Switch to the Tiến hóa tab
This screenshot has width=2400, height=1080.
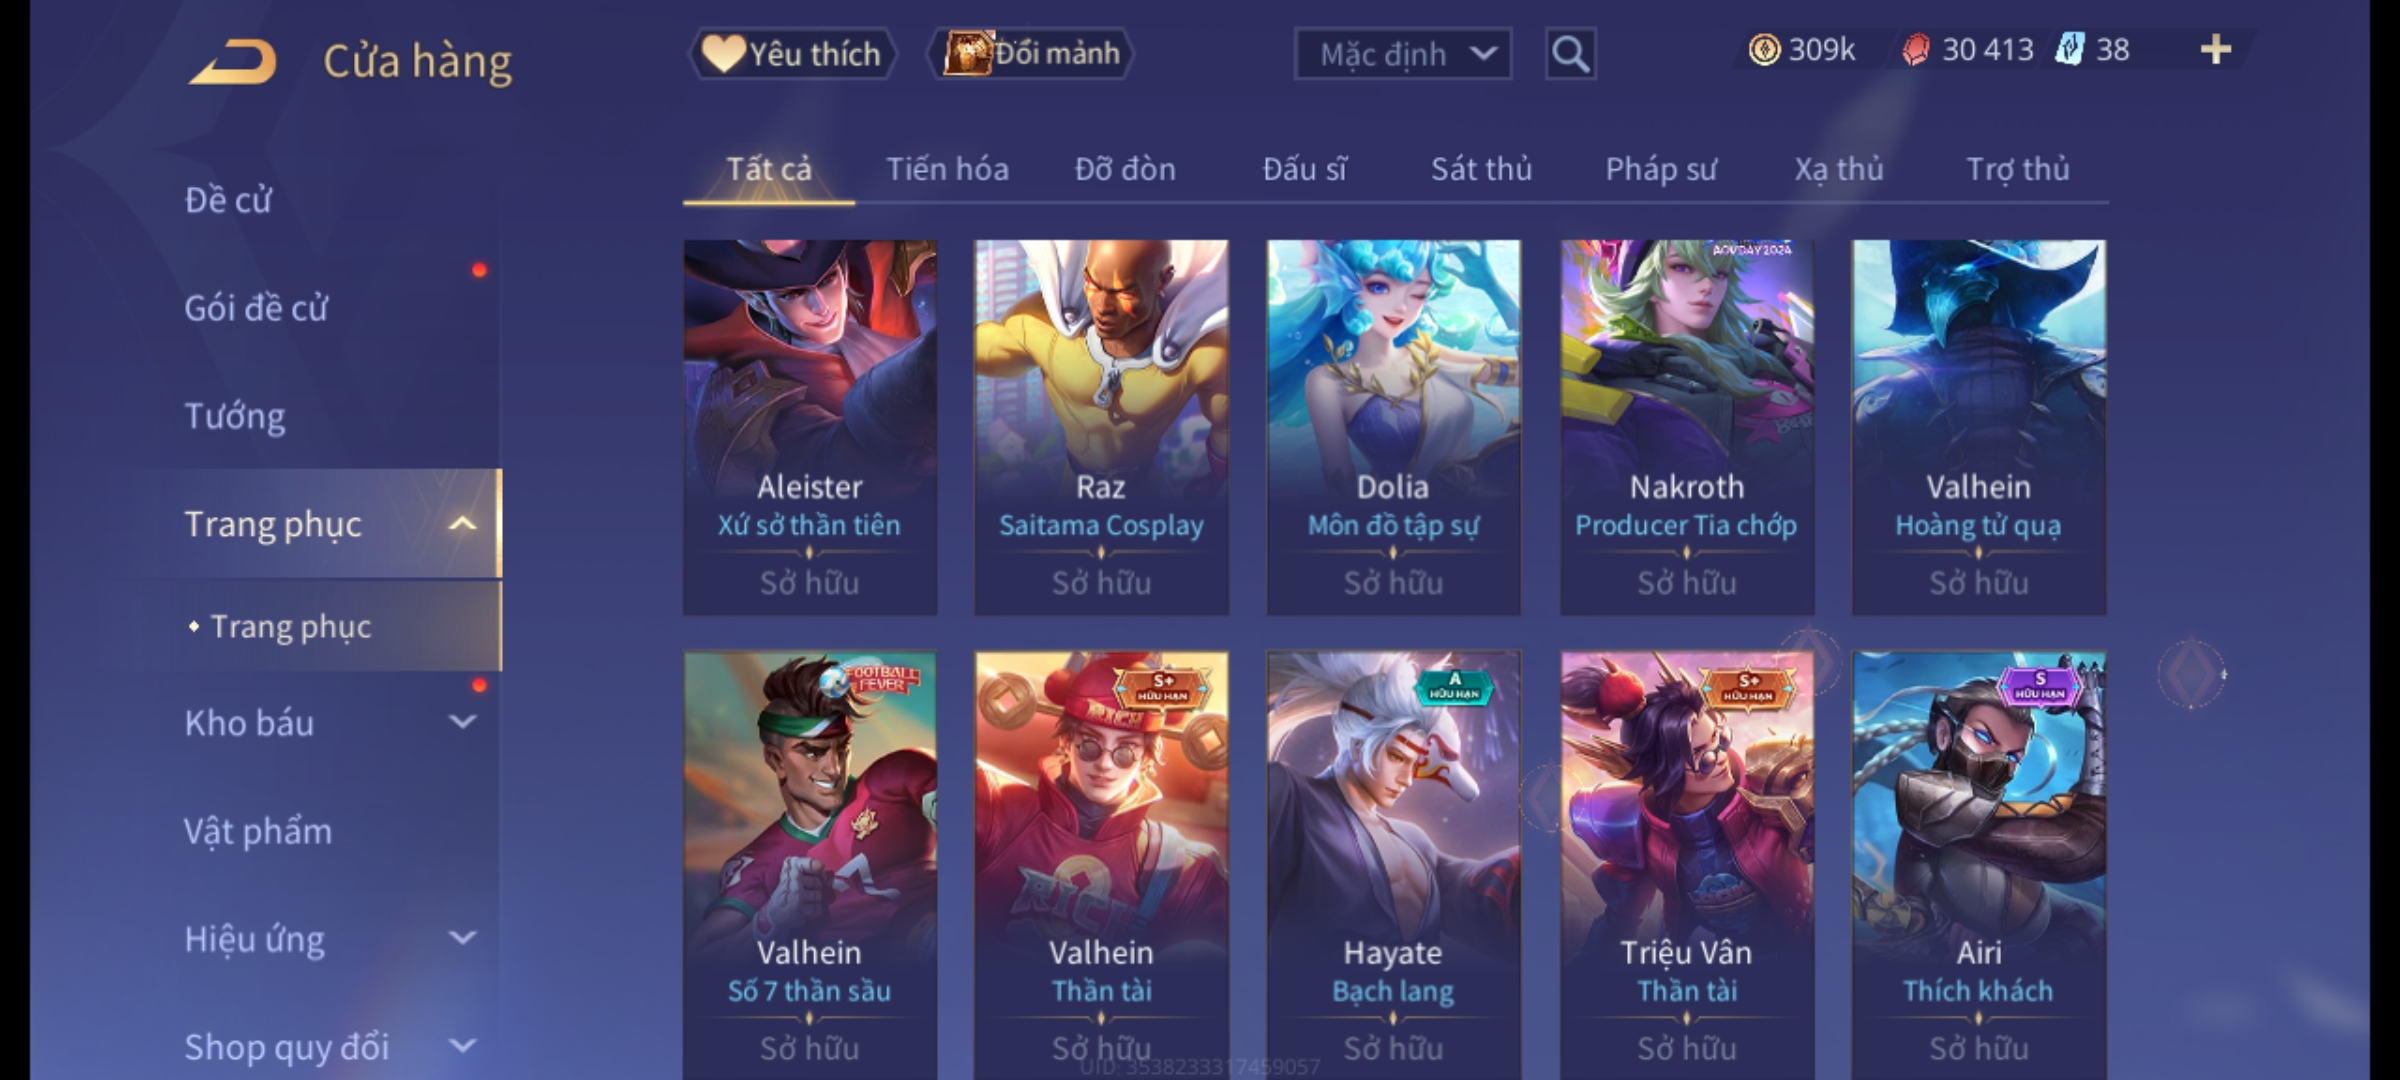[x=947, y=169]
